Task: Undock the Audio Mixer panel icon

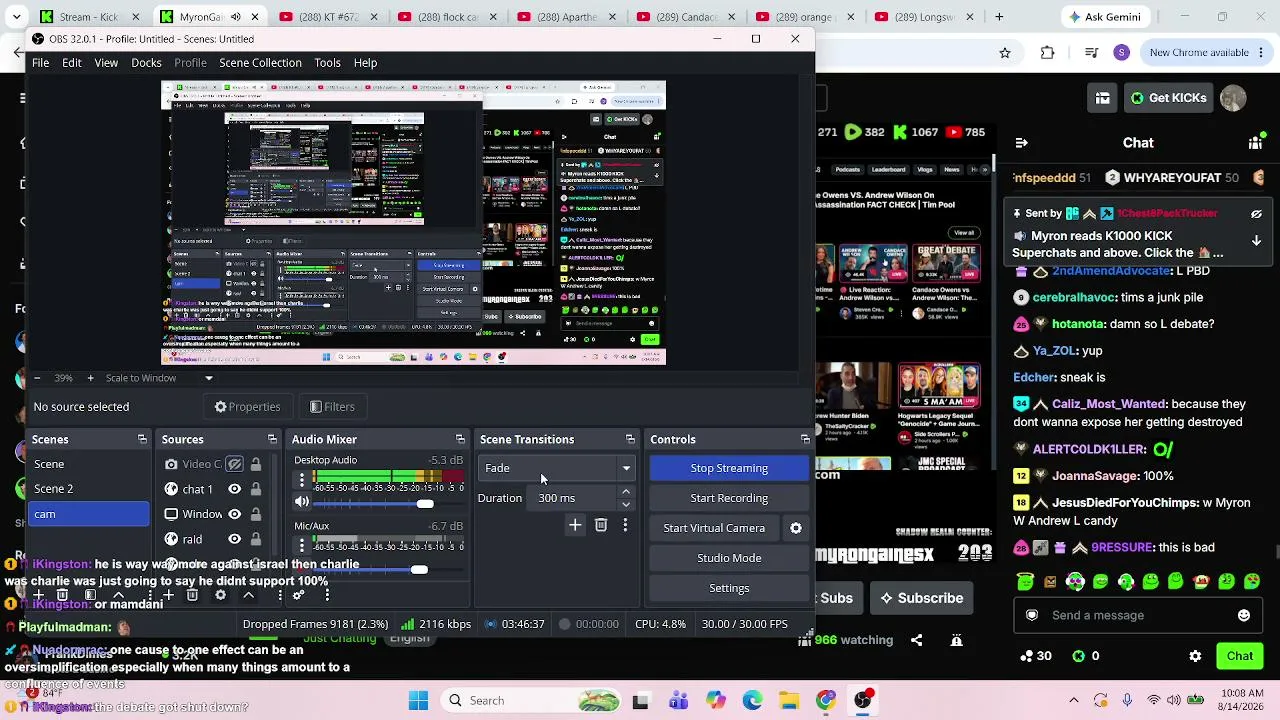Action: [460, 439]
